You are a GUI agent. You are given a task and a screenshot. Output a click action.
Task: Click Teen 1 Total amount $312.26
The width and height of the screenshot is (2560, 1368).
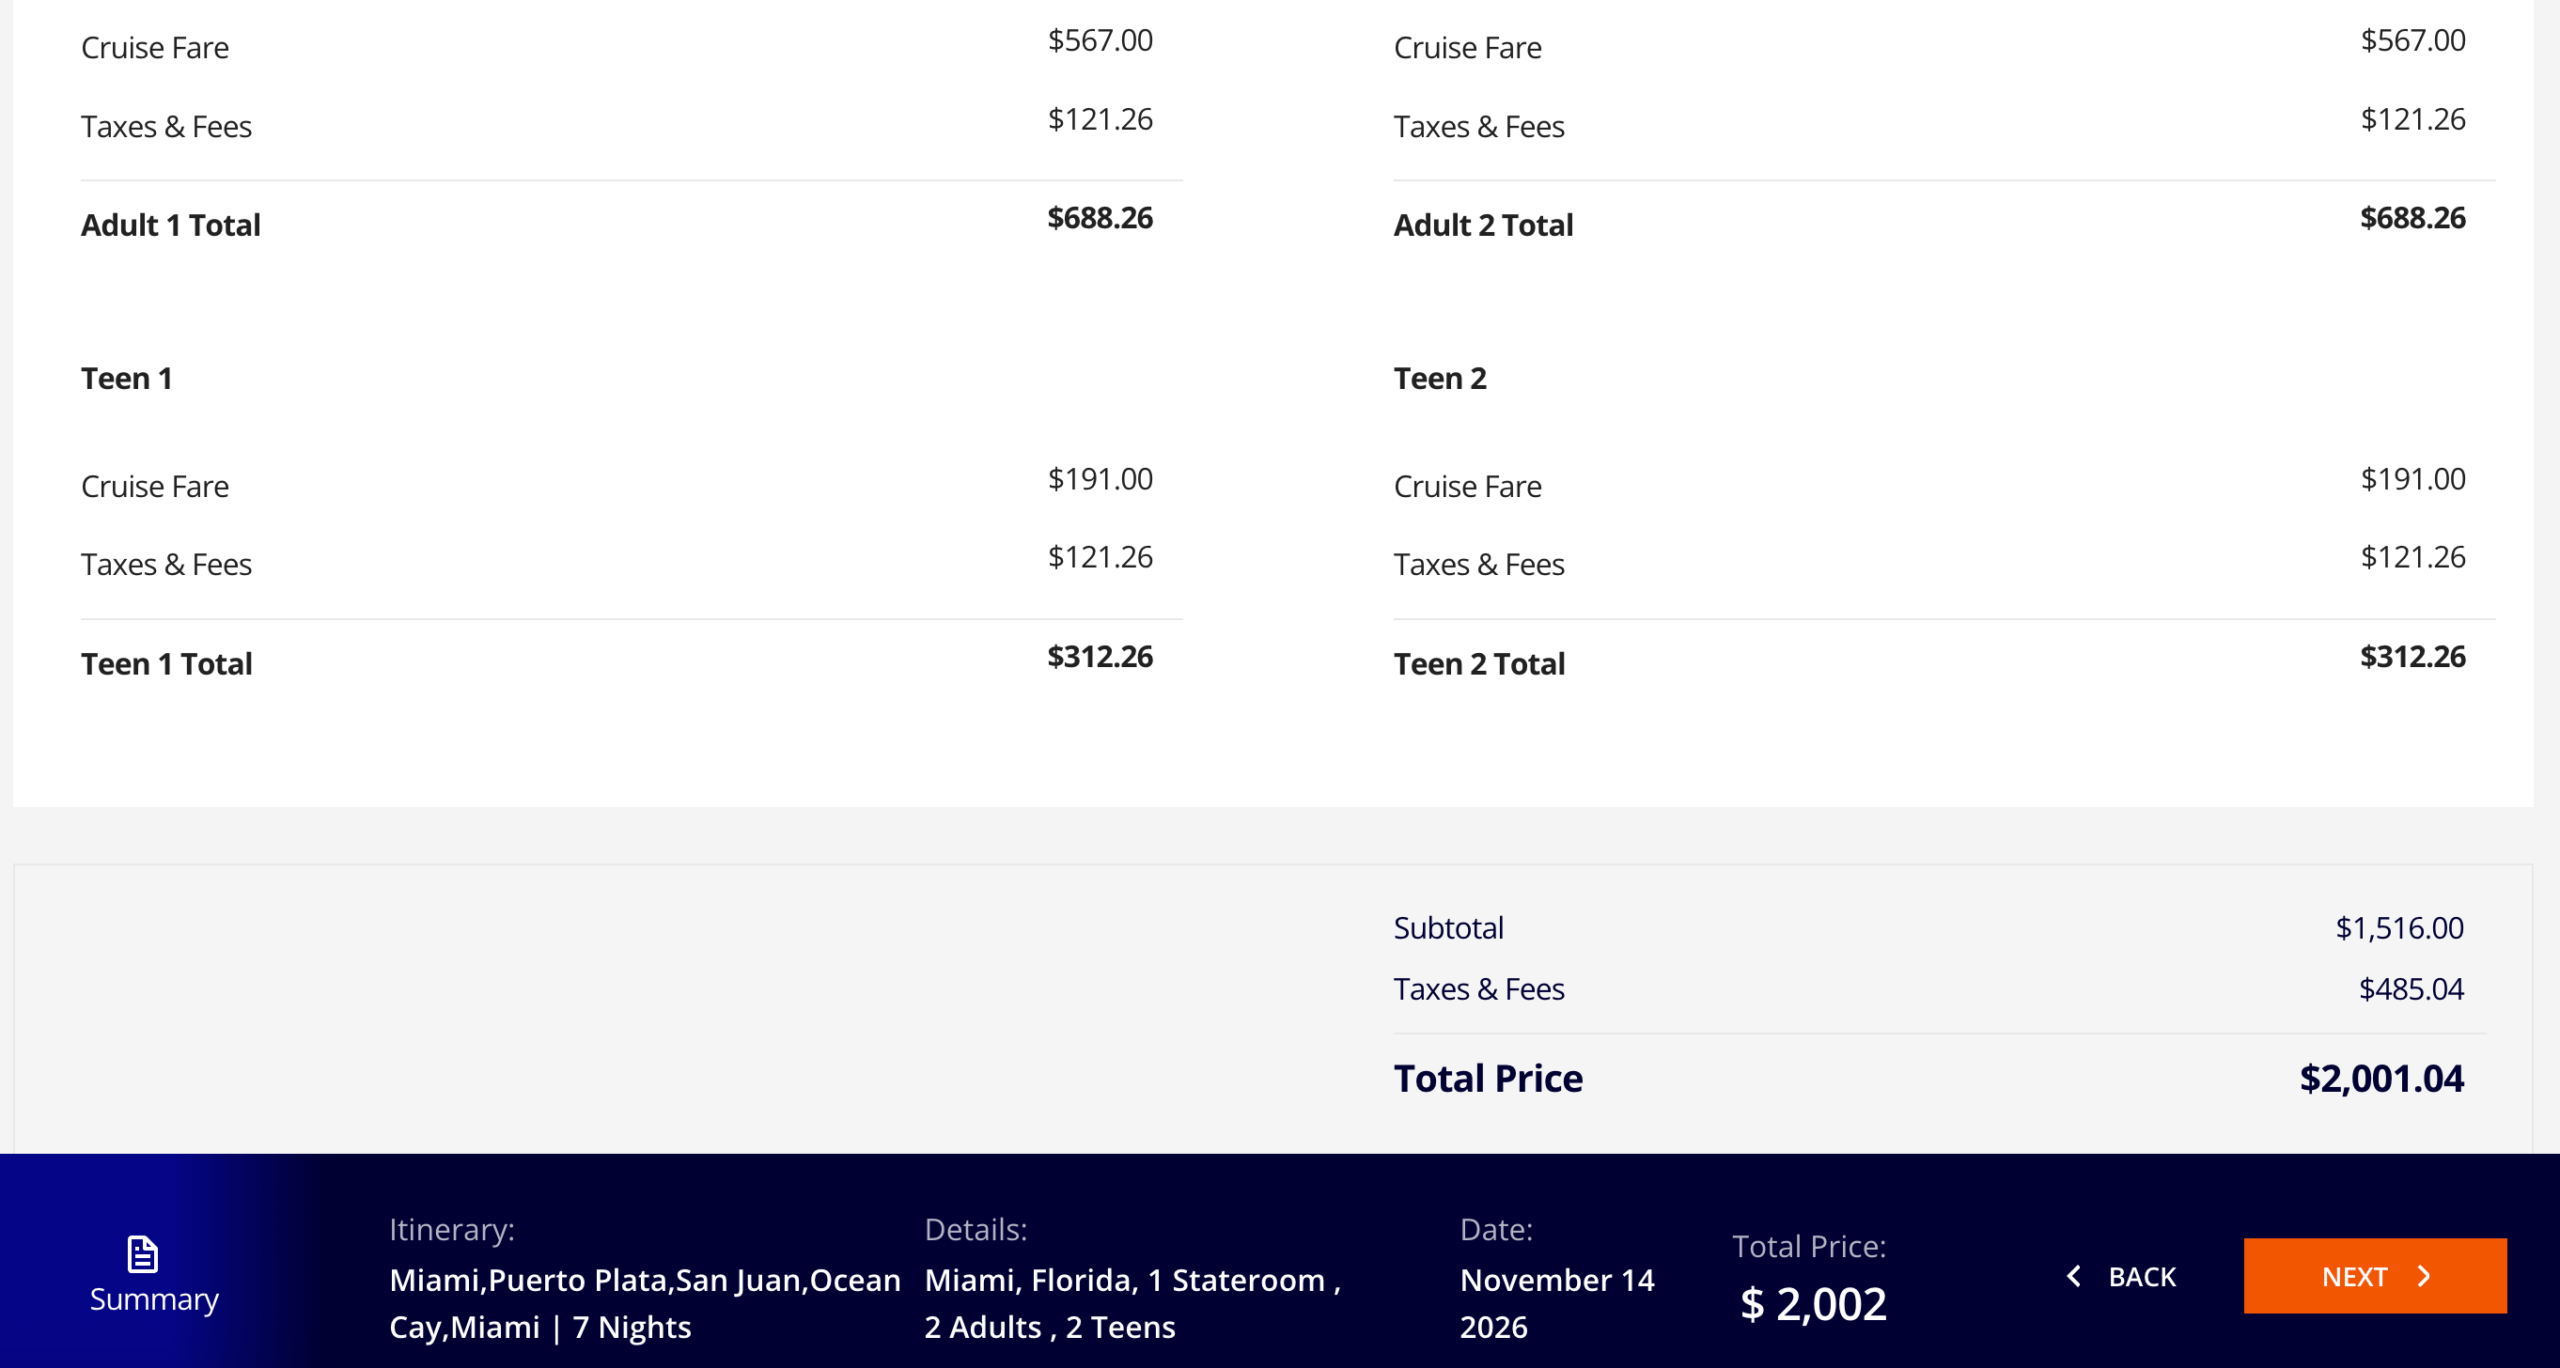(1099, 657)
